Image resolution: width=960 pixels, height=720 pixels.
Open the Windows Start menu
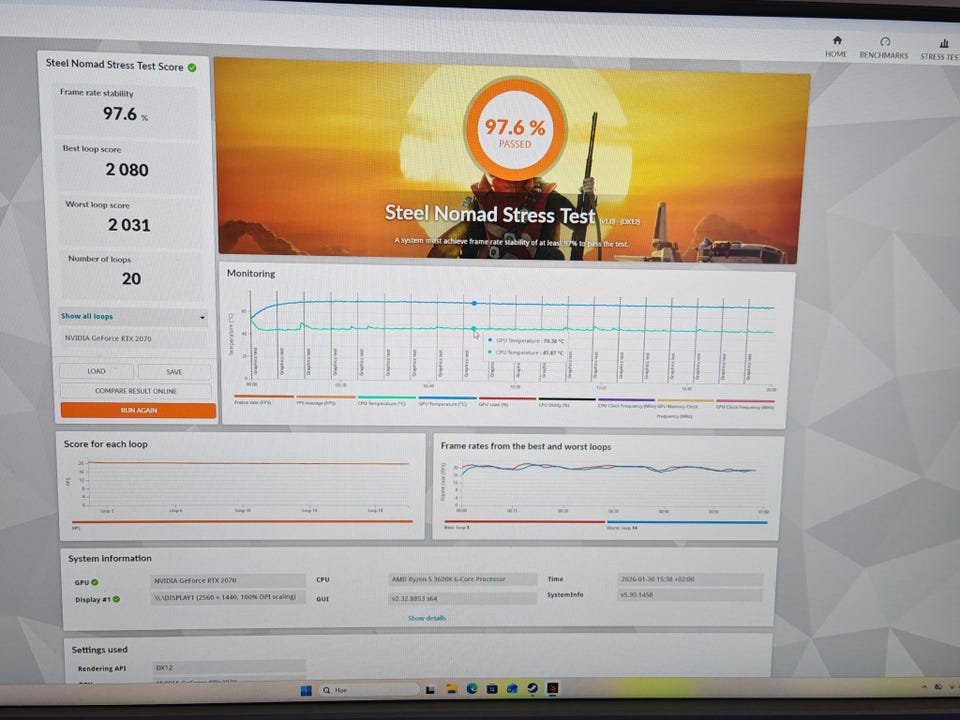point(306,690)
